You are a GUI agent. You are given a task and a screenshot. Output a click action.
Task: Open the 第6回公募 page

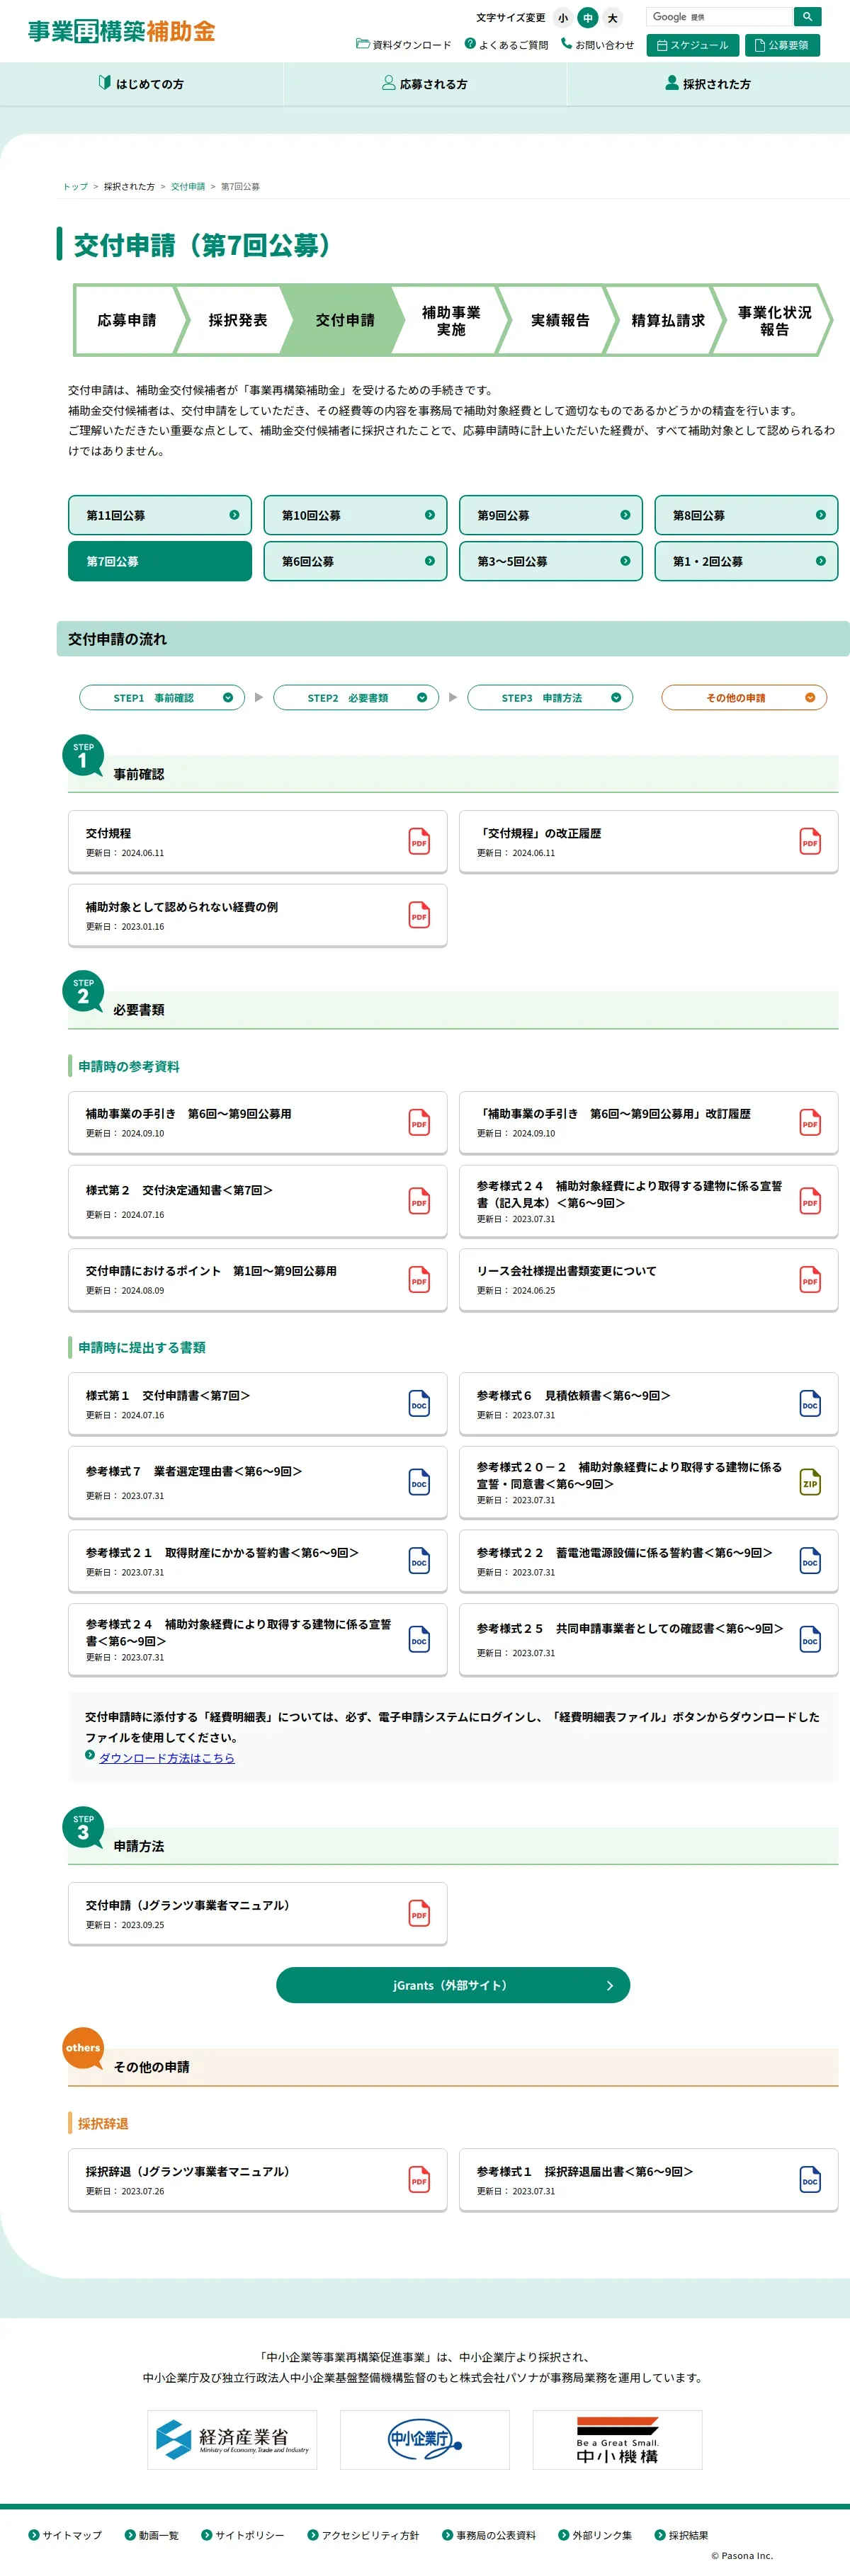[x=355, y=561]
